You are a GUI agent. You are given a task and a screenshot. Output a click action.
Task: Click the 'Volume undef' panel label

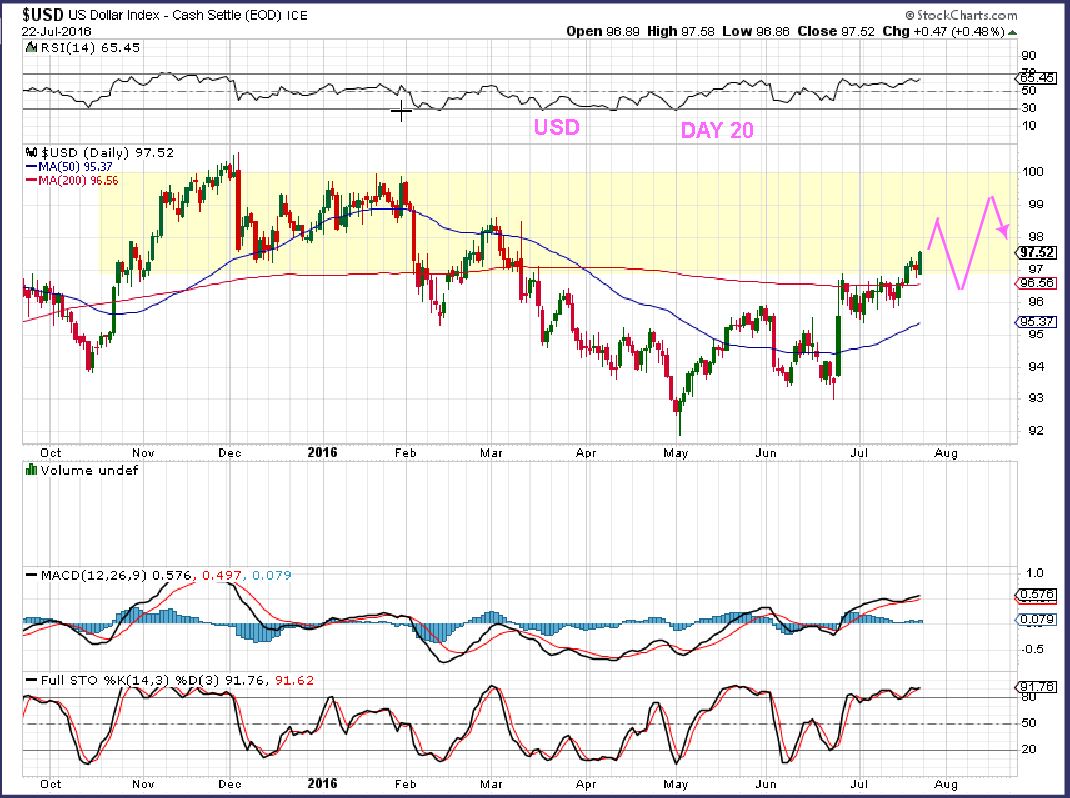[89, 470]
